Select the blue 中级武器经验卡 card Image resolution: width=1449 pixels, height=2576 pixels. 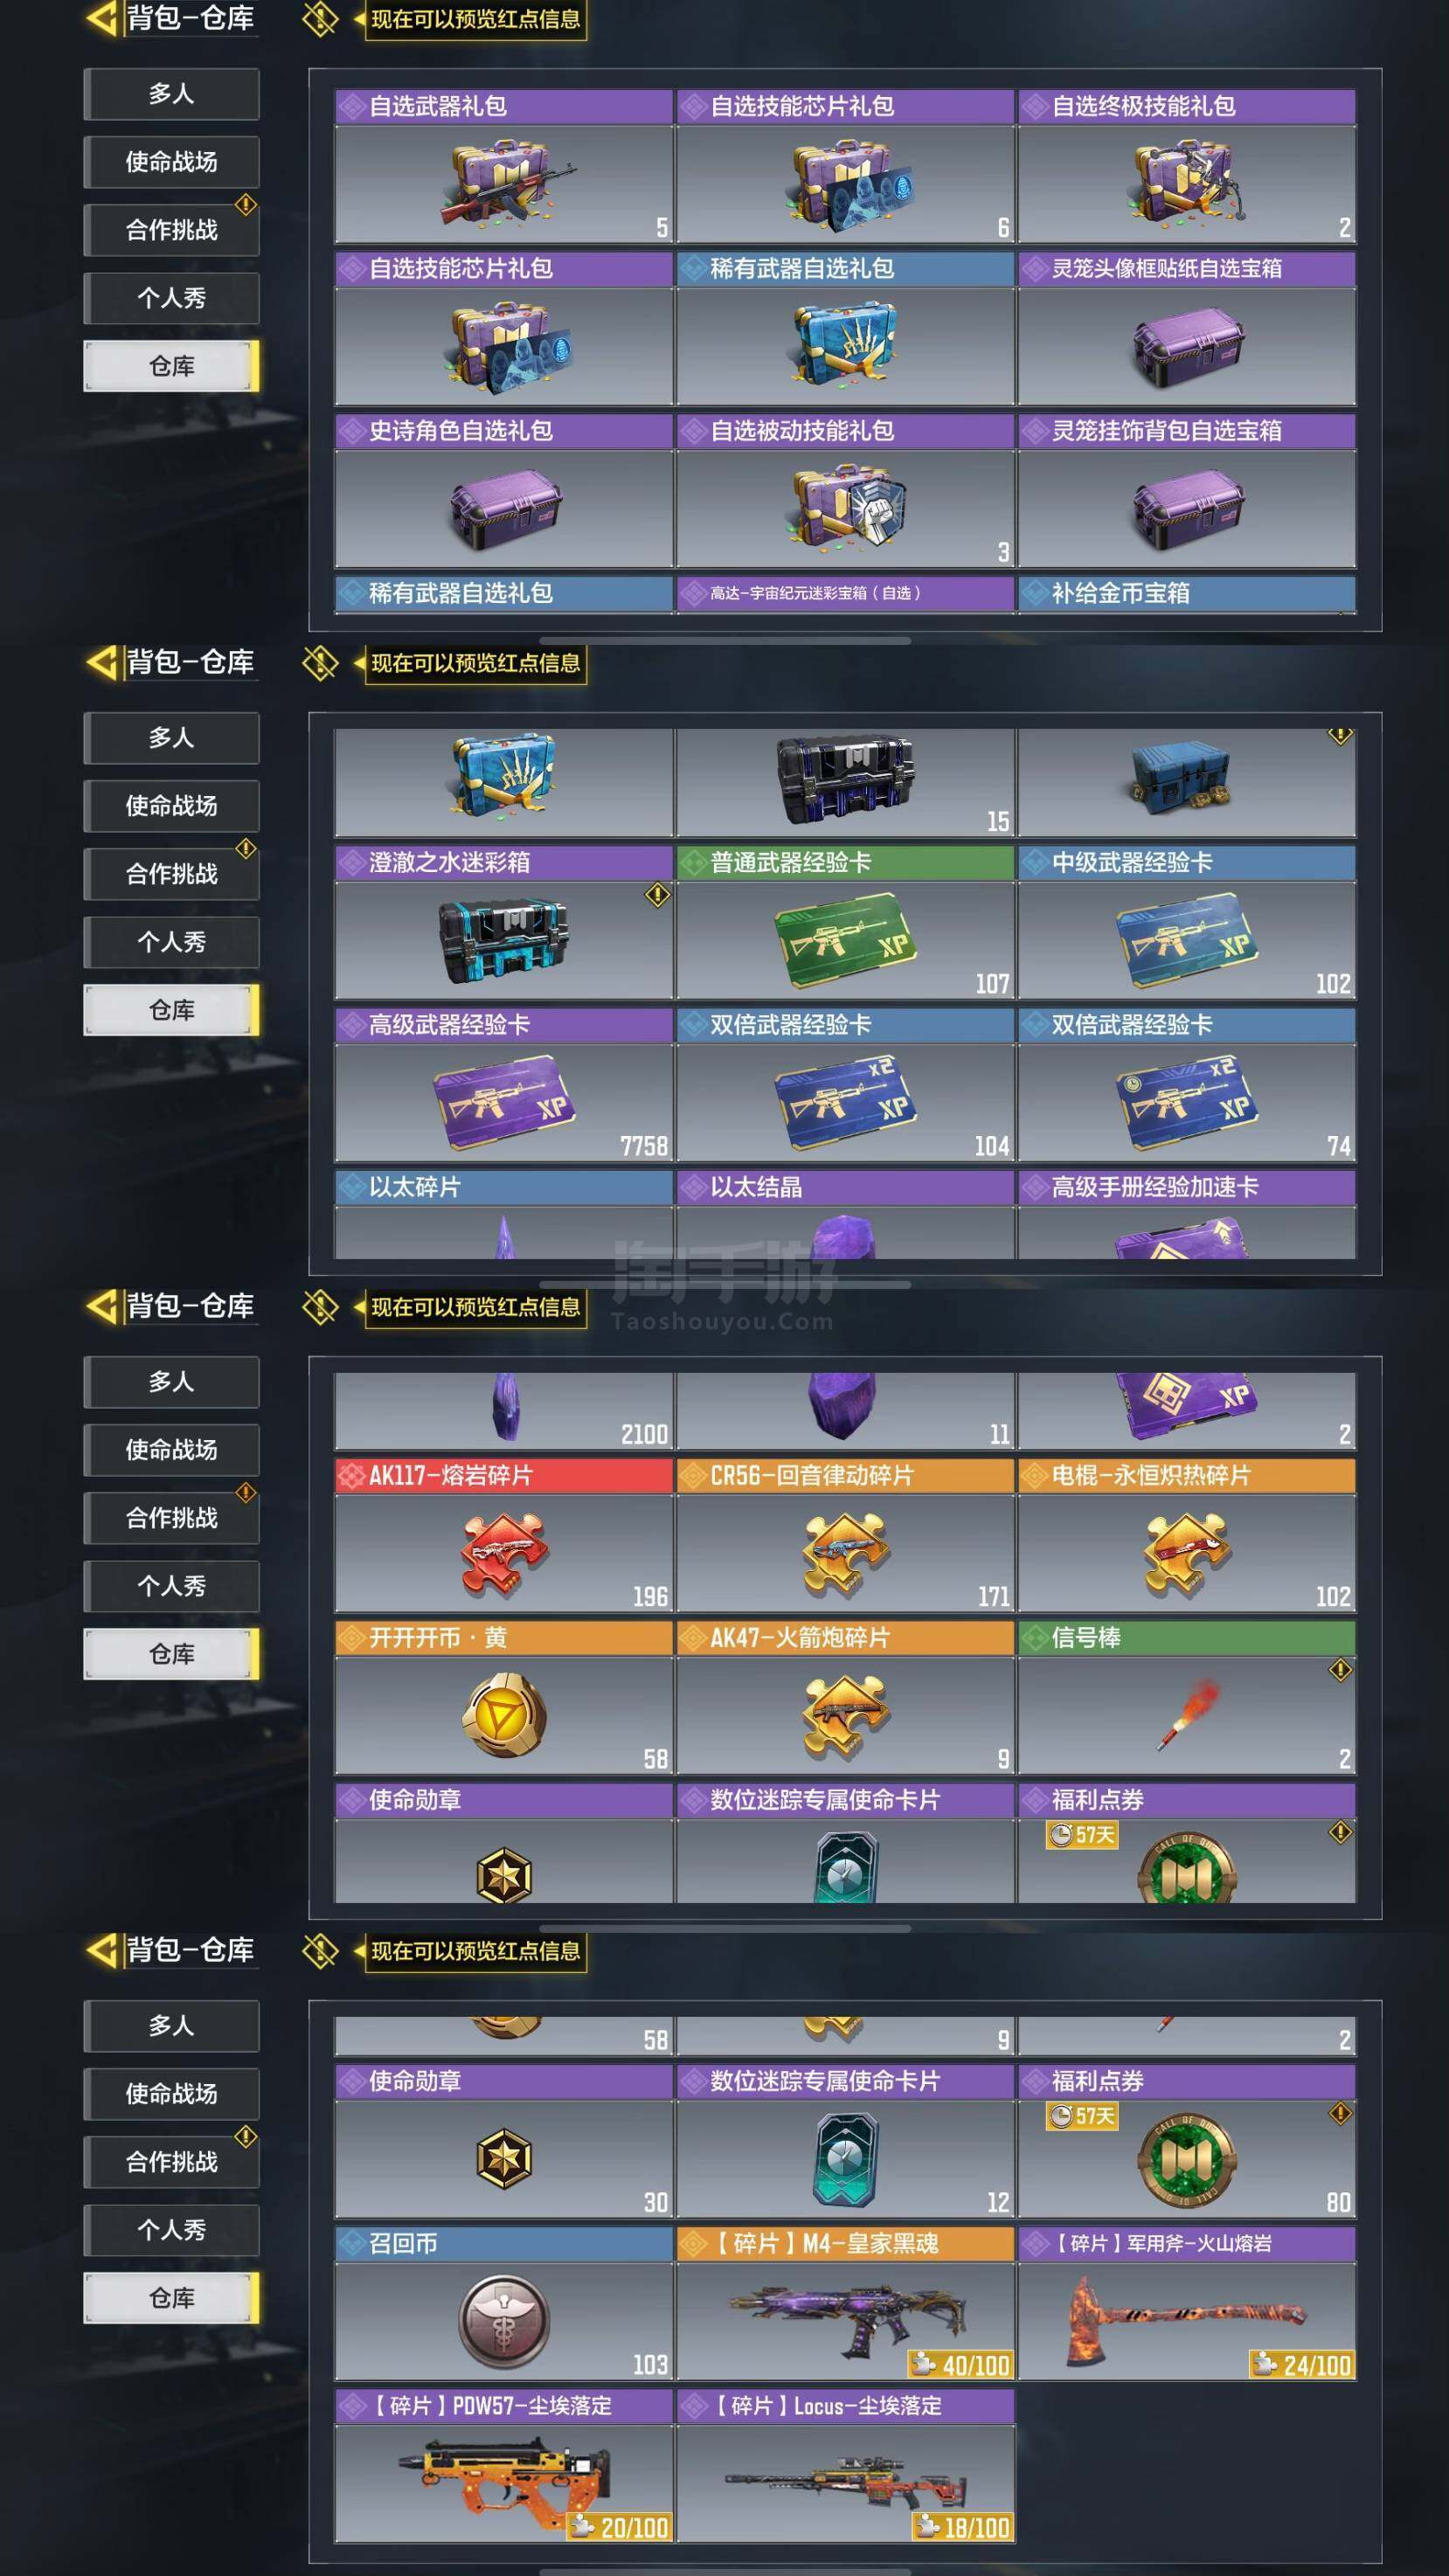pos(1186,922)
